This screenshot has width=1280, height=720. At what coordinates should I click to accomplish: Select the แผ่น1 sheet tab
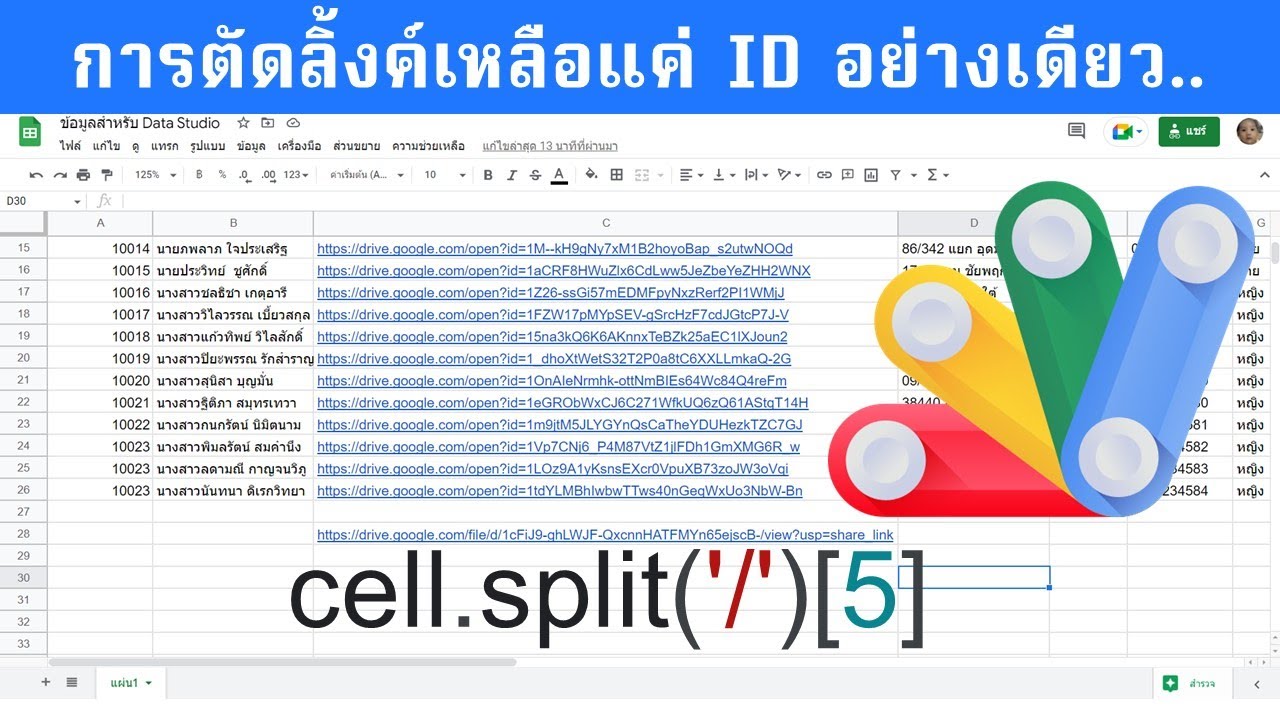pos(131,682)
